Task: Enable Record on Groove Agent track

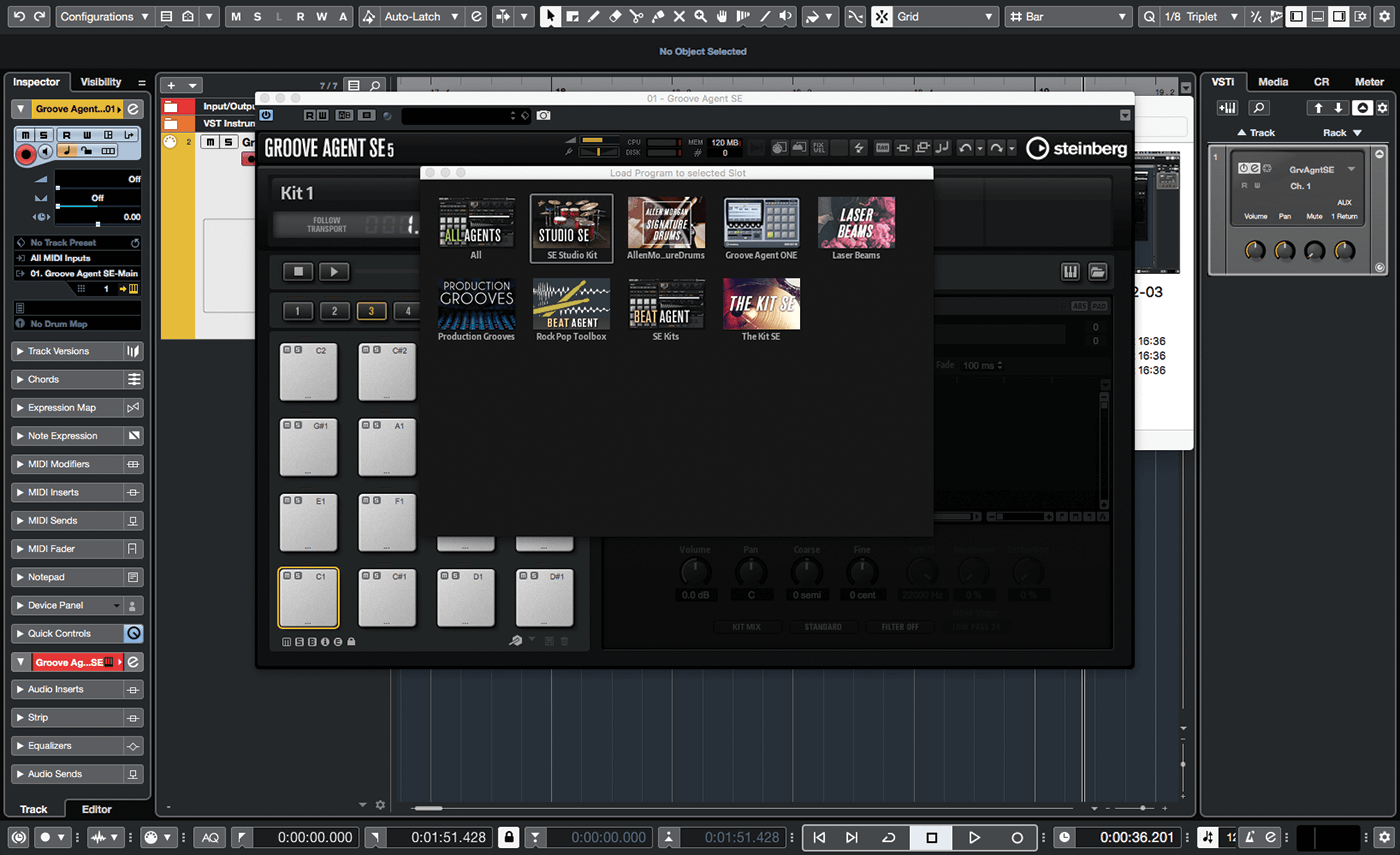Action: (x=25, y=153)
